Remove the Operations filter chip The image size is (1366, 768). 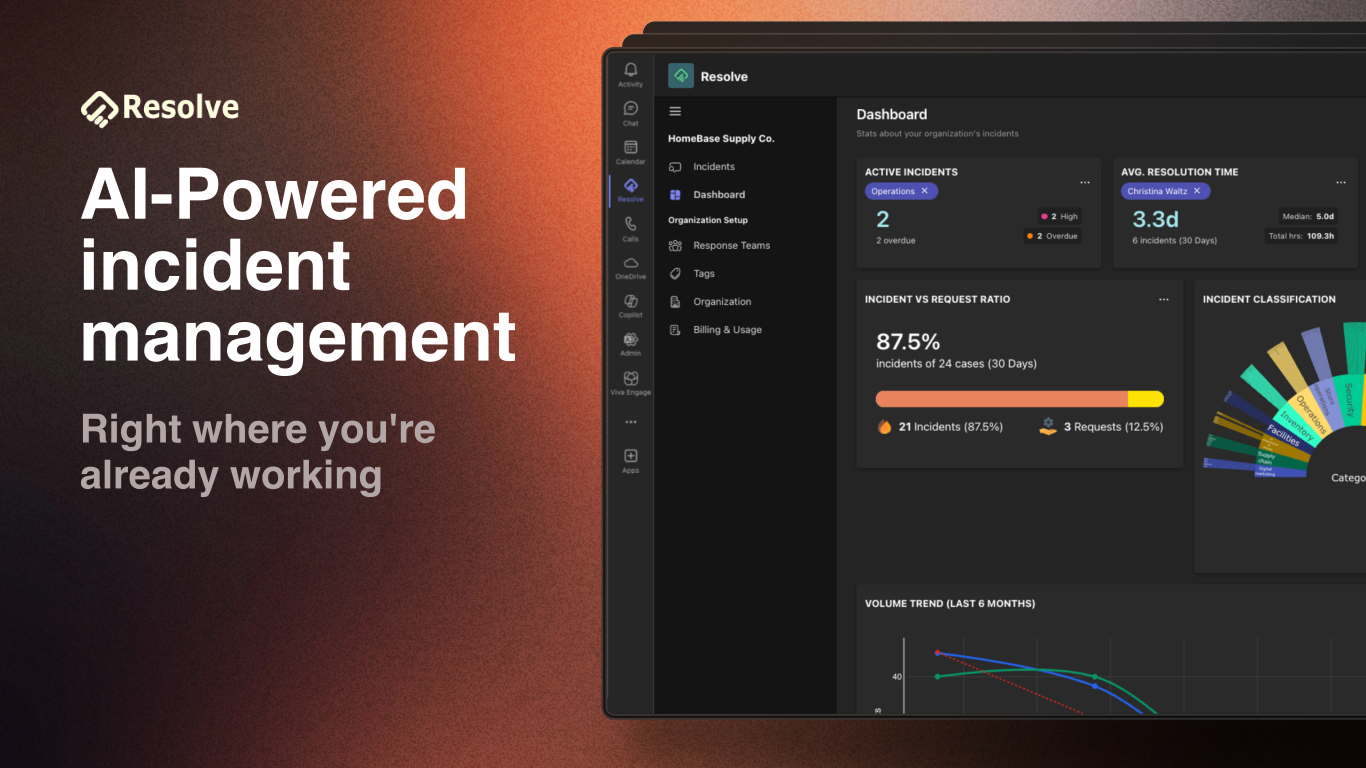point(925,191)
